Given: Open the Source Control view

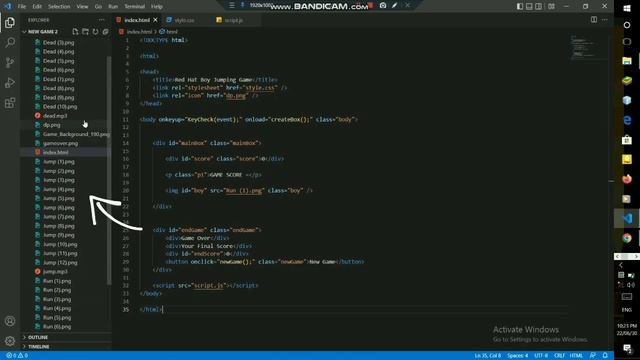Looking at the screenshot, I should coord(10,62).
